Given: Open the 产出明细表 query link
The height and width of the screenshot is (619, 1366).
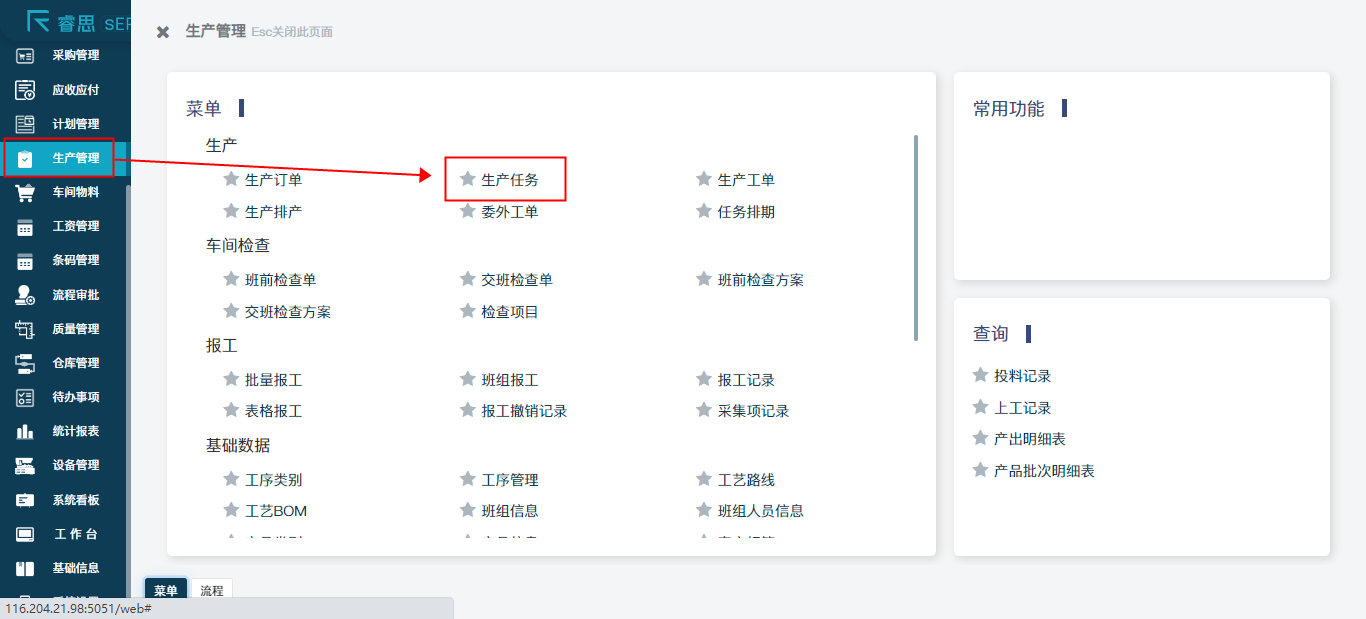Looking at the screenshot, I should [x=1029, y=439].
